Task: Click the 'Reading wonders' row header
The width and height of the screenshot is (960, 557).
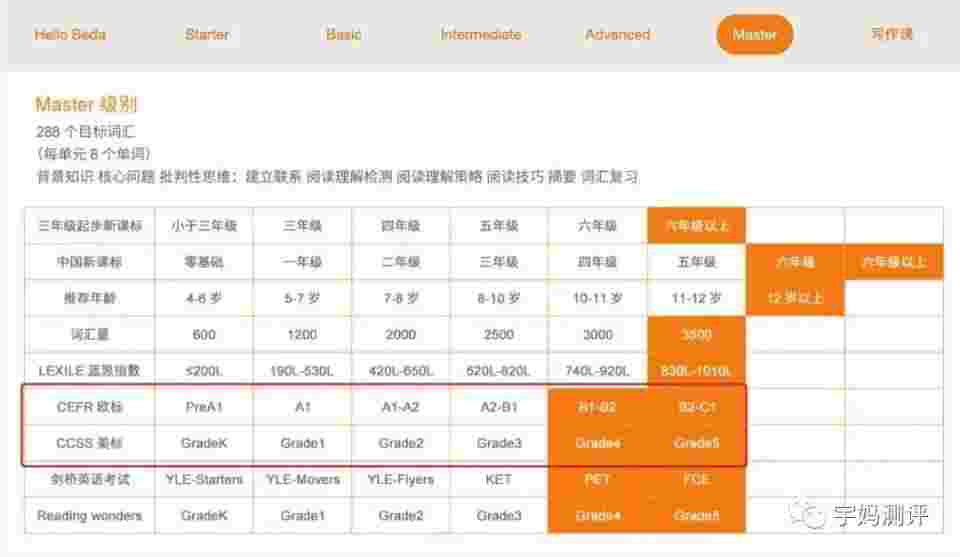Action: click(89, 515)
